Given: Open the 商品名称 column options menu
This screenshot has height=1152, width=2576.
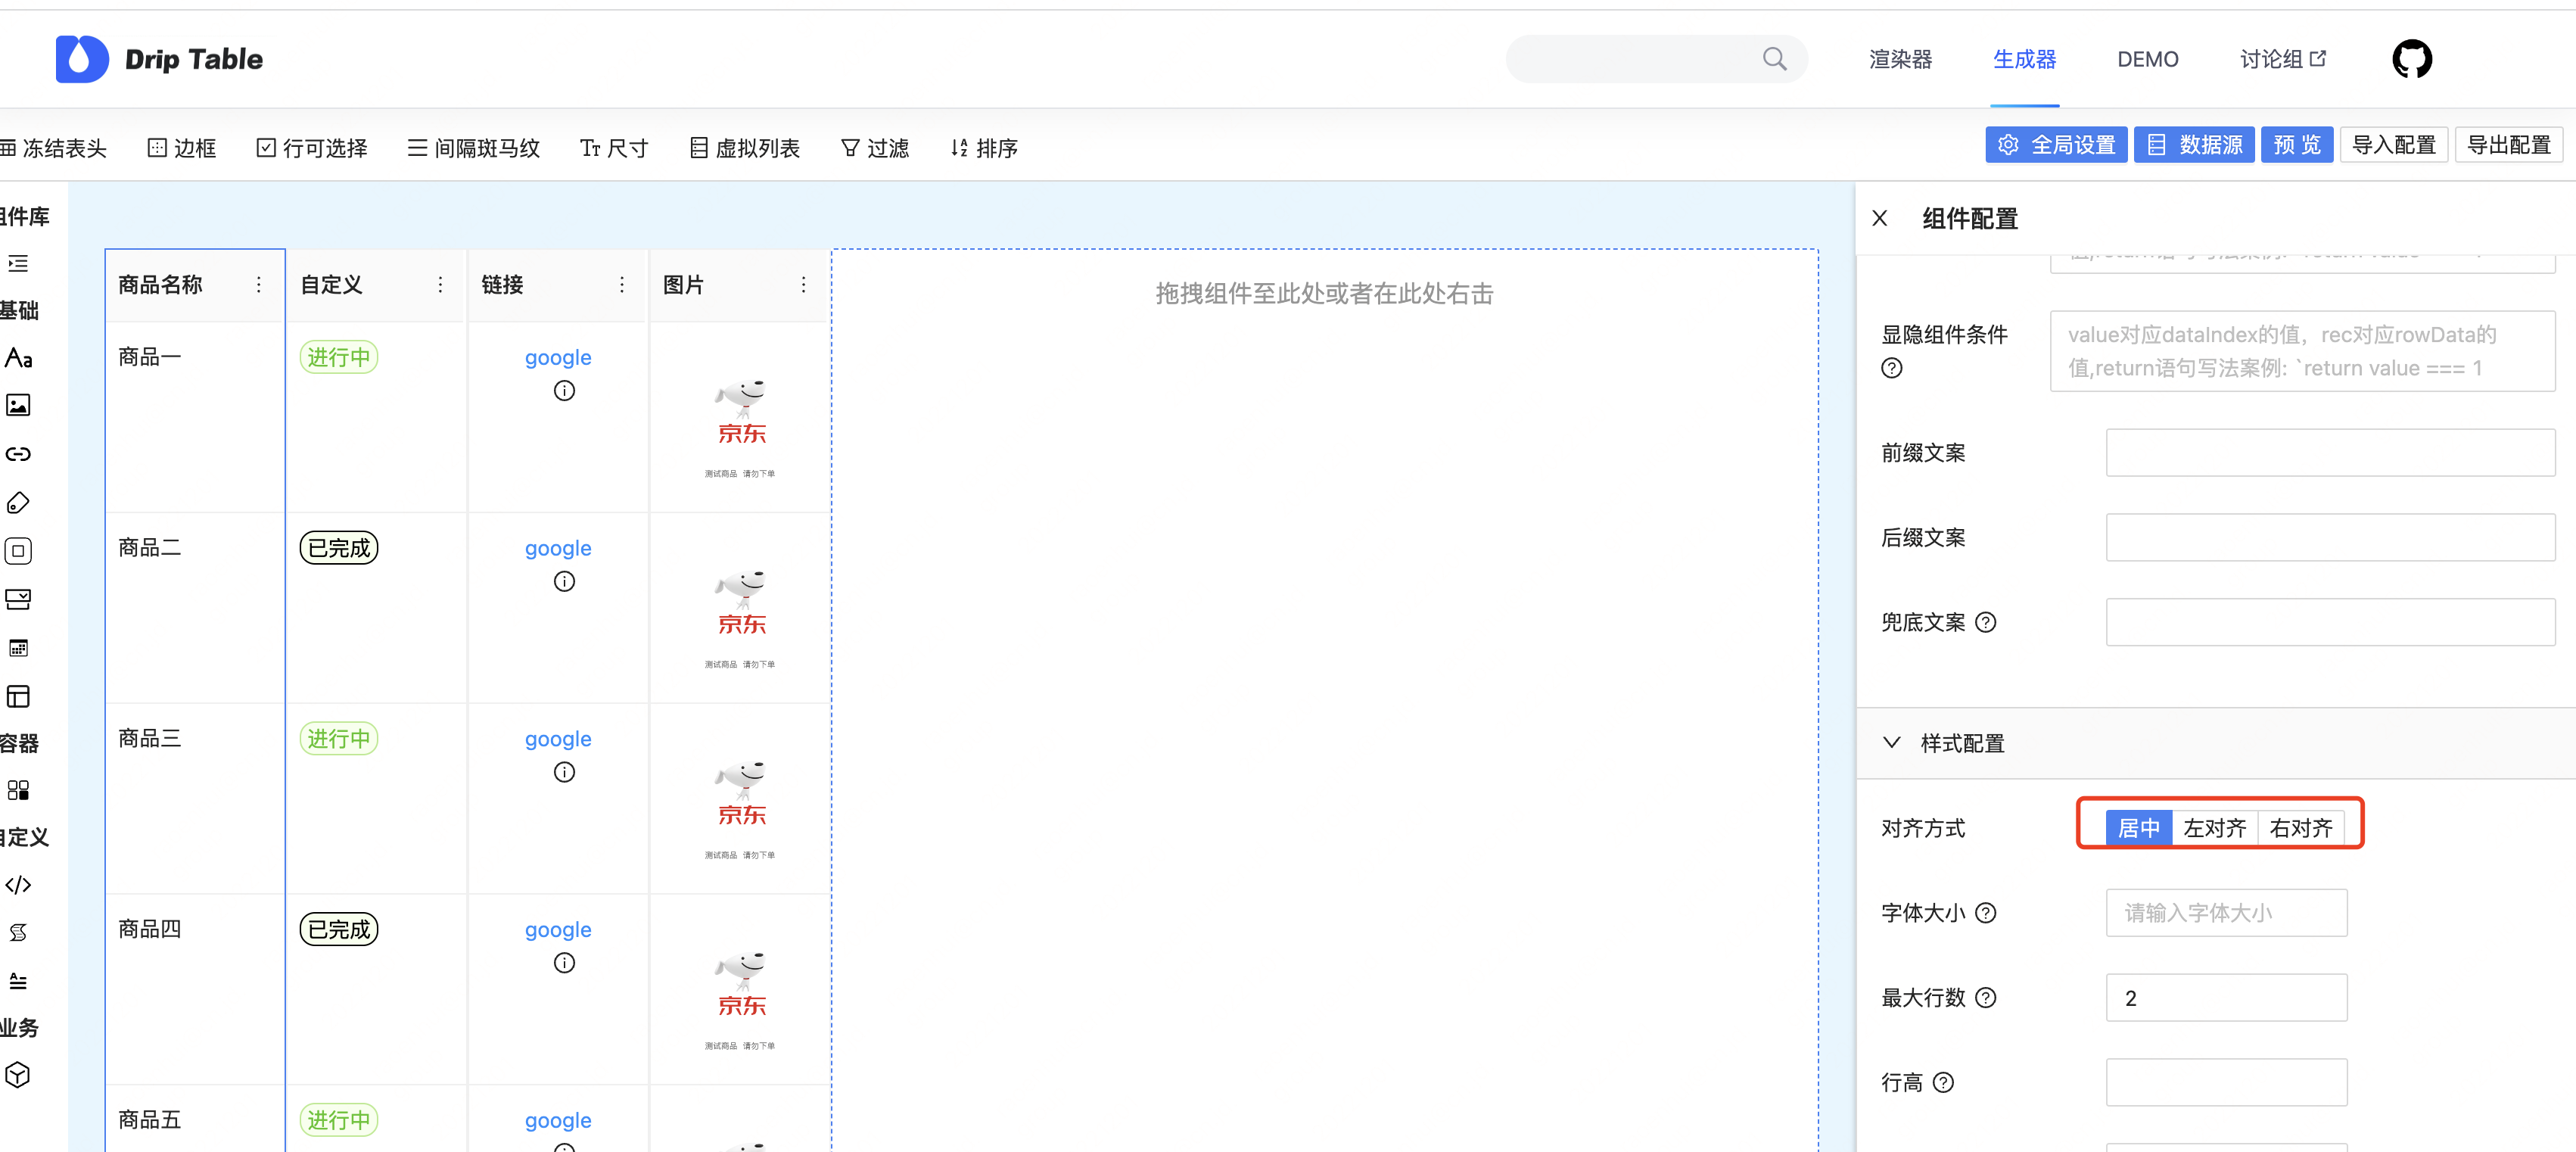Looking at the screenshot, I should (257, 285).
